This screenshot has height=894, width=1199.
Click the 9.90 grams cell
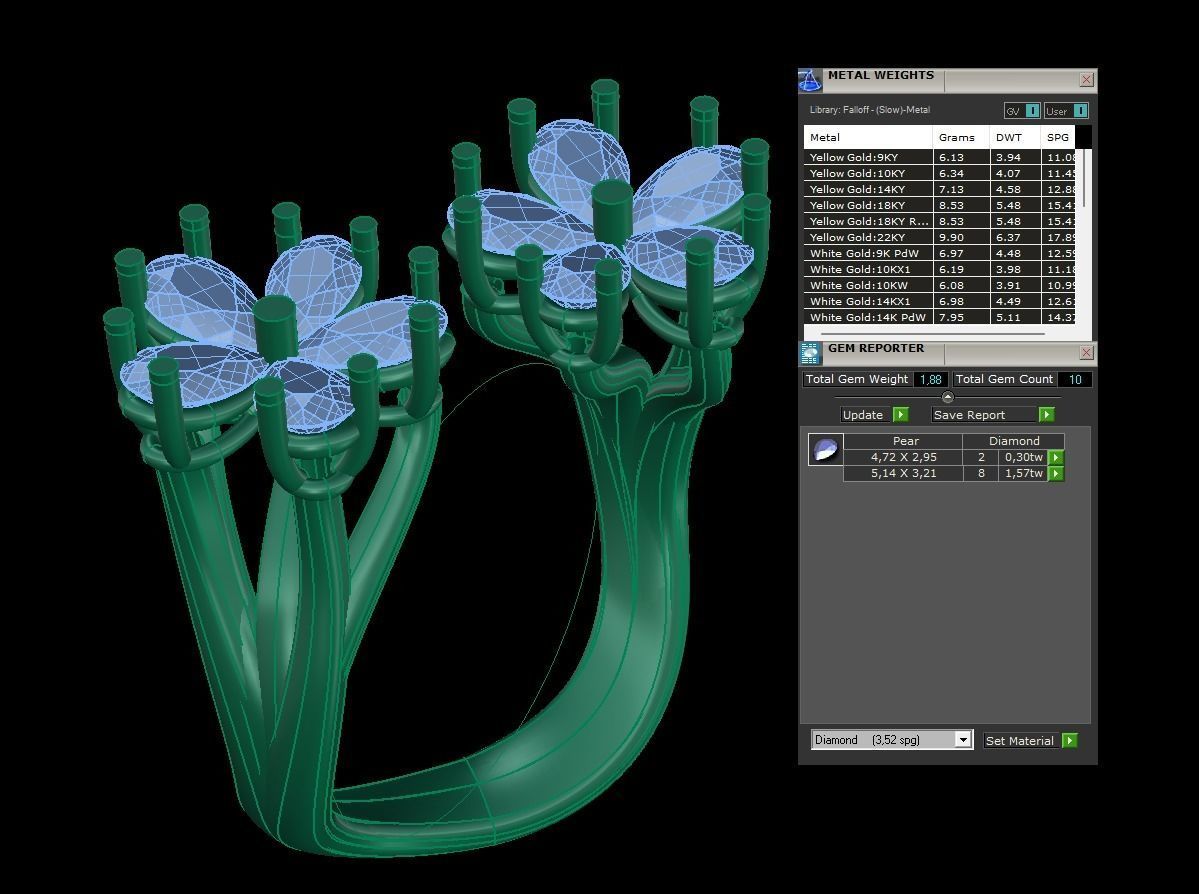(x=961, y=238)
